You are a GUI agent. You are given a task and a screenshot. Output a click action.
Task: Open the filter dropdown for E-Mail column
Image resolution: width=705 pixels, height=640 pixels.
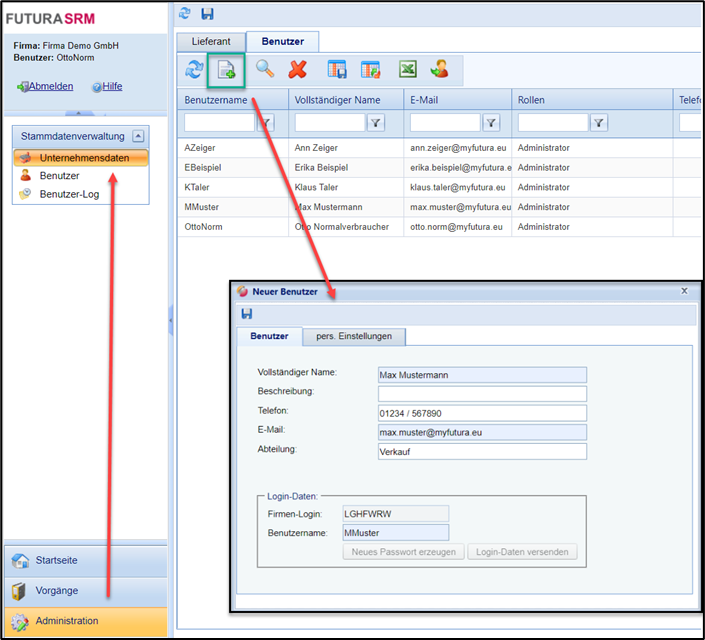click(x=491, y=123)
